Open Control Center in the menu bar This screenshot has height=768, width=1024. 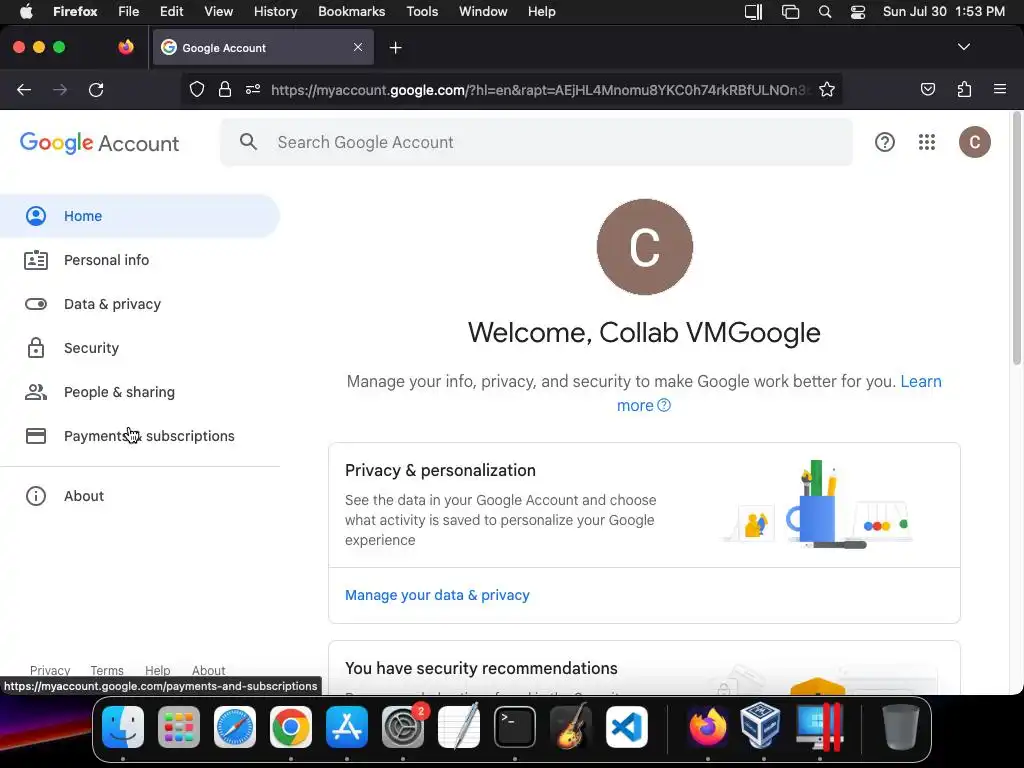(x=857, y=12)
